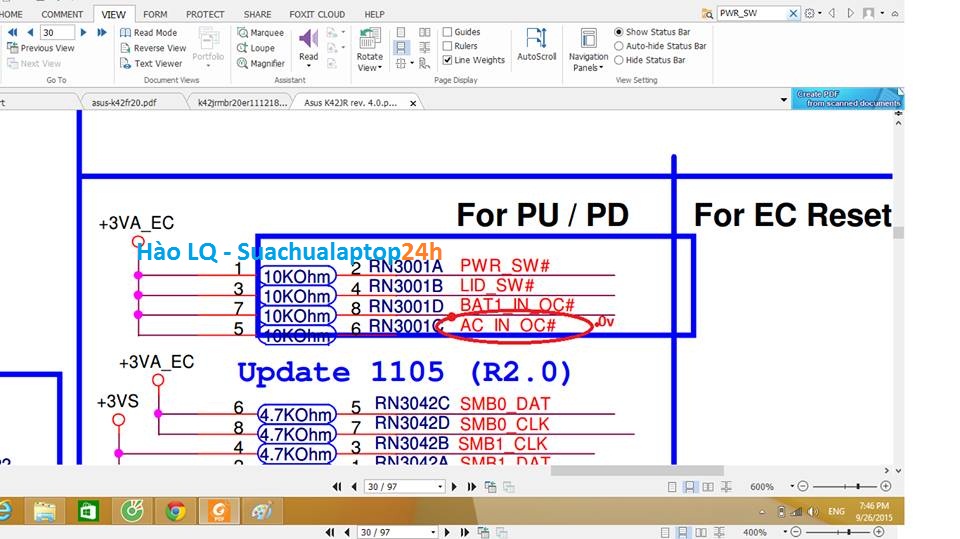
Task: Jump to last page arrow in ribbon
Action: pos(102,32)
